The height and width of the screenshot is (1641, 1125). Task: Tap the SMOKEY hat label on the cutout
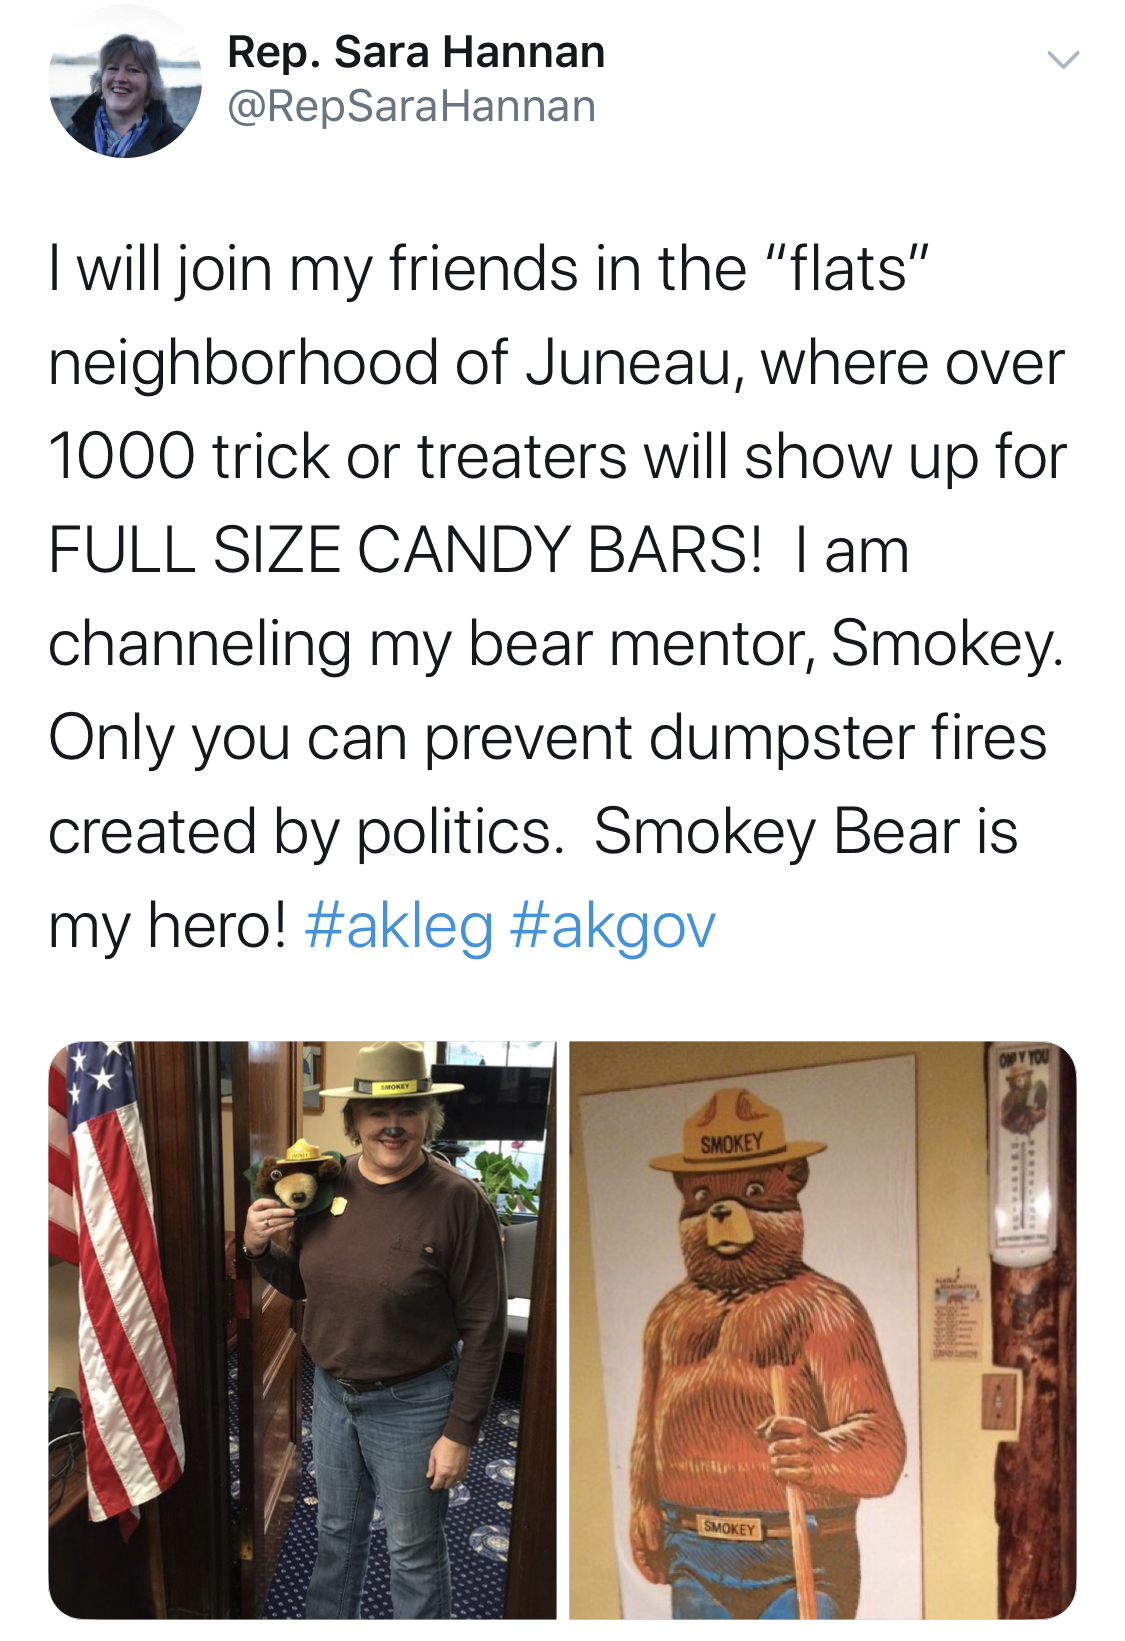coord(732,1143)
